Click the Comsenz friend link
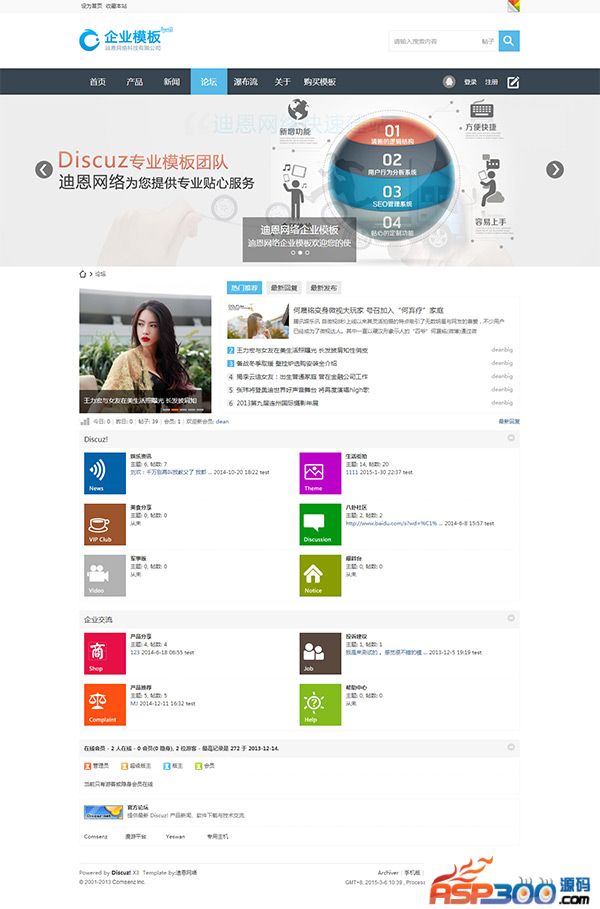Screen dimensions: 600x909 96,837
